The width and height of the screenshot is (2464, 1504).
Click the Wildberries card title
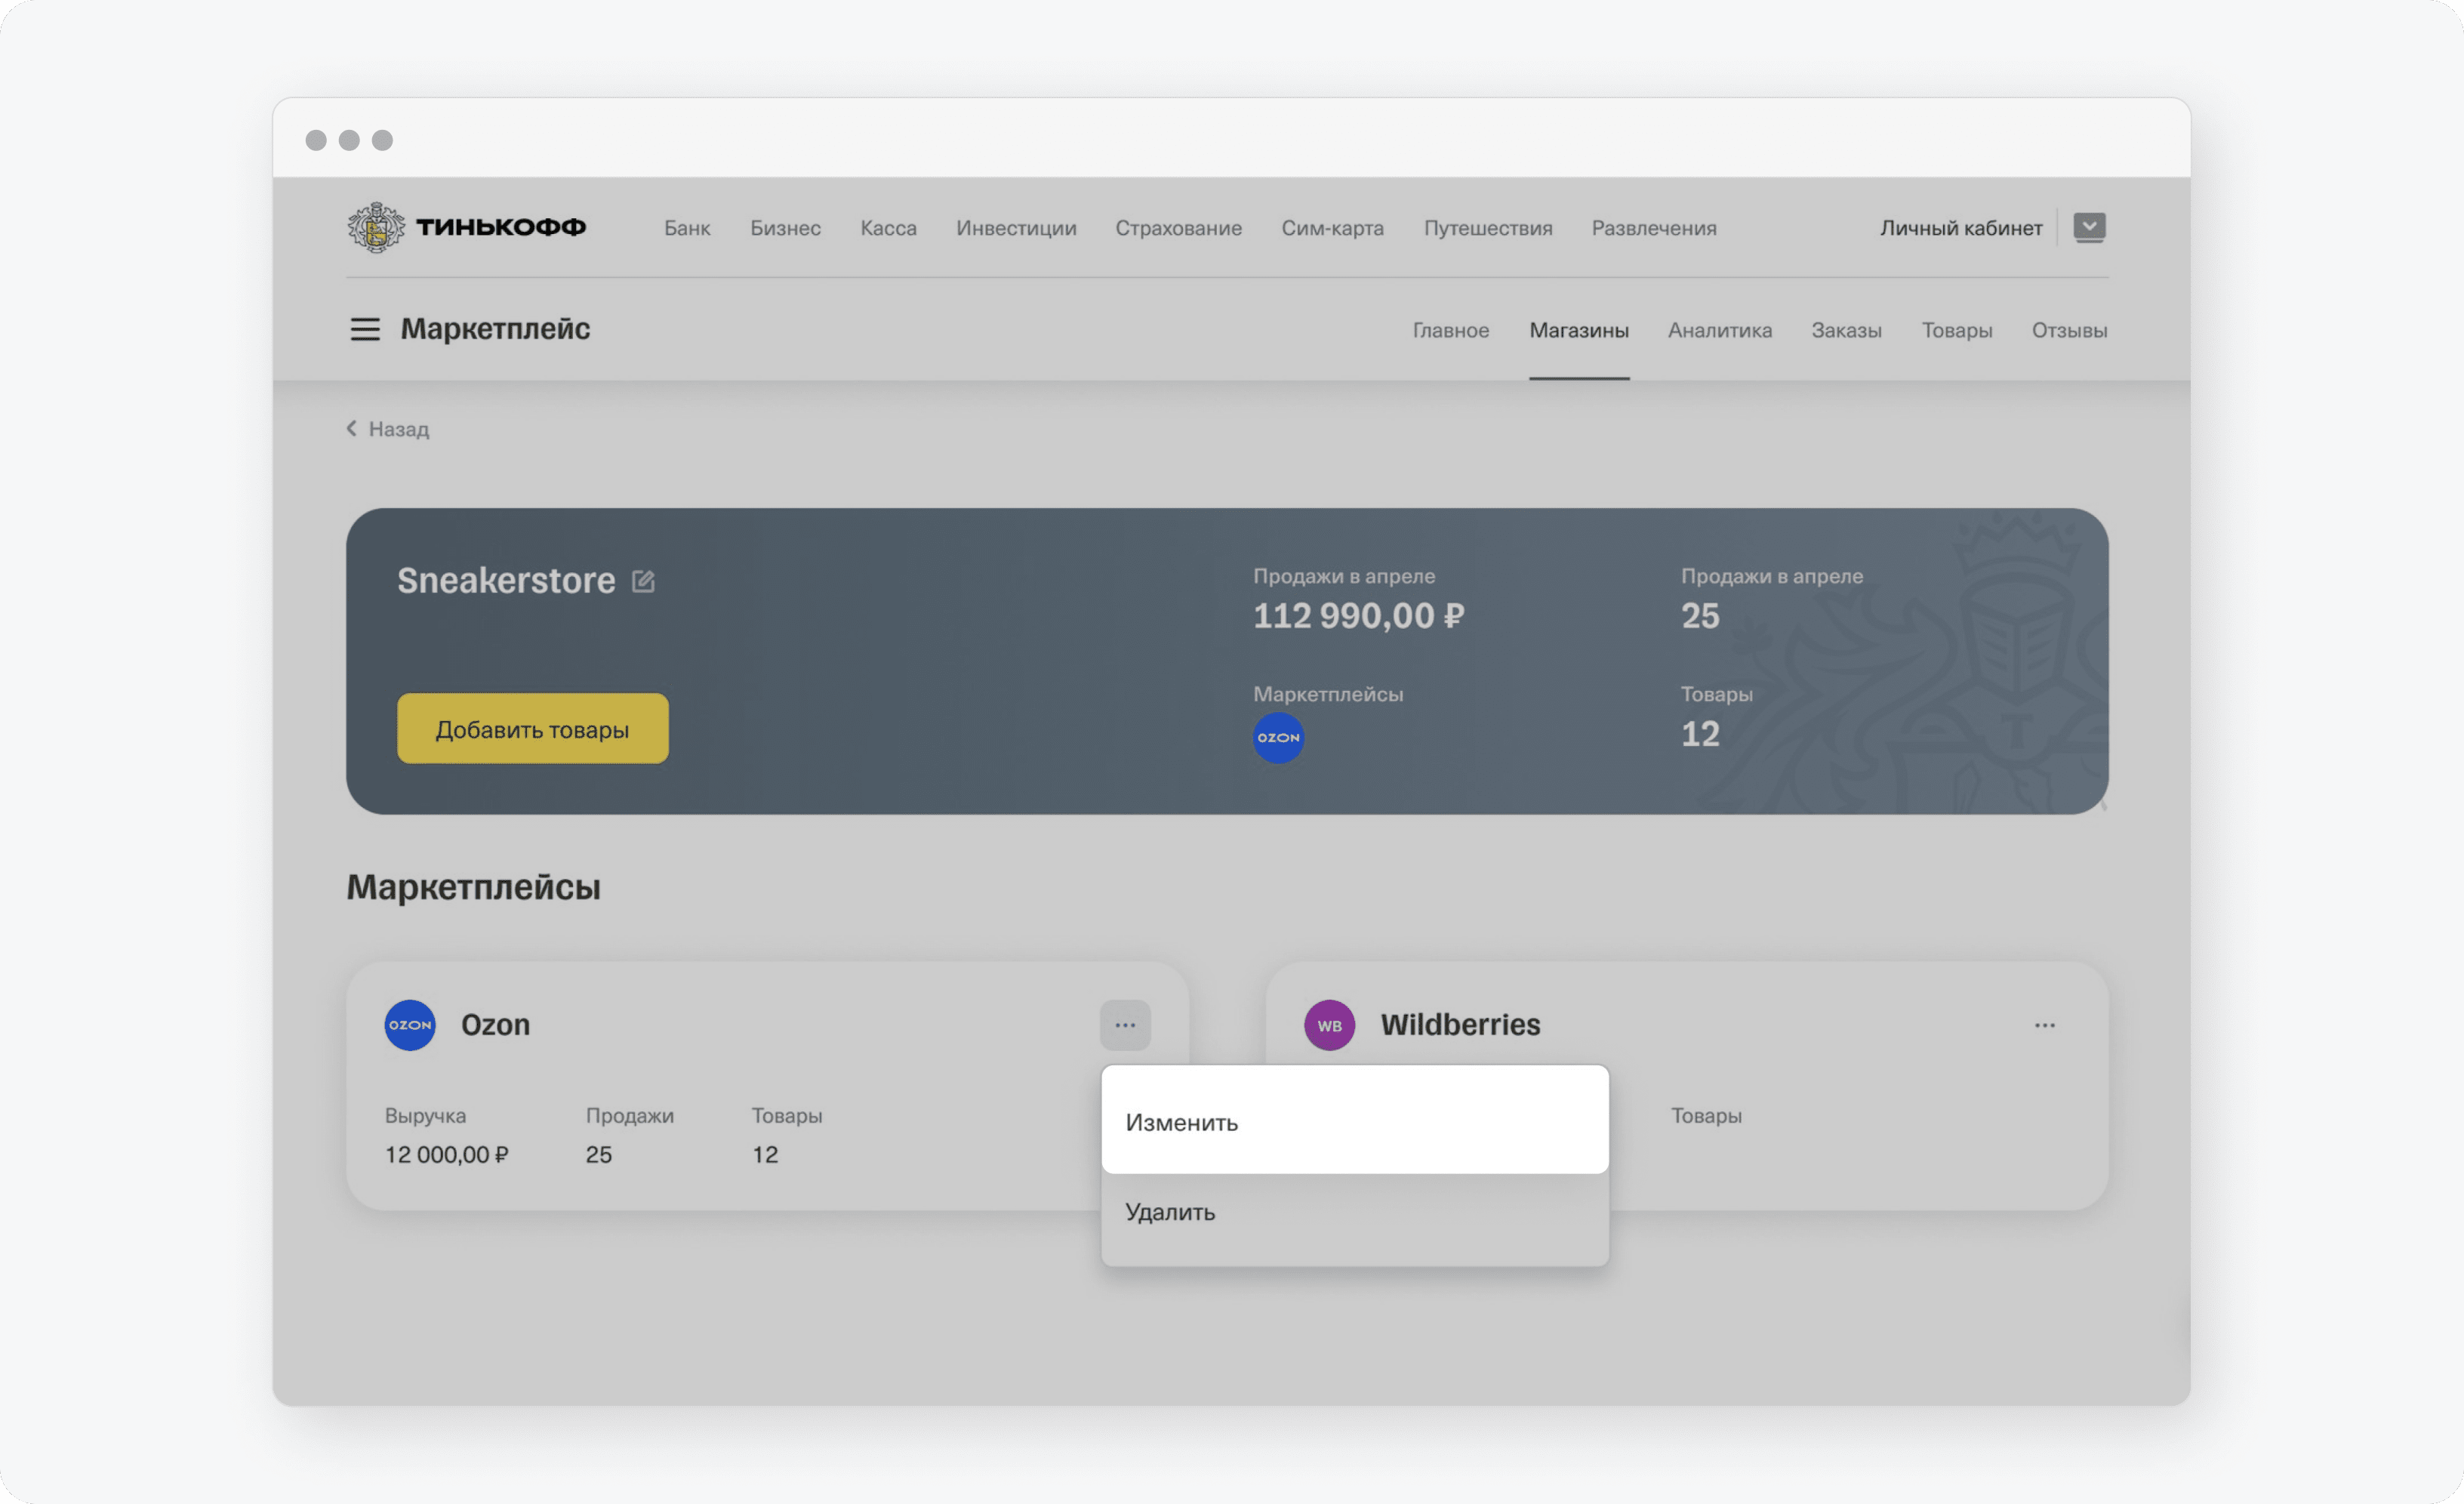click(1460, 1025)
